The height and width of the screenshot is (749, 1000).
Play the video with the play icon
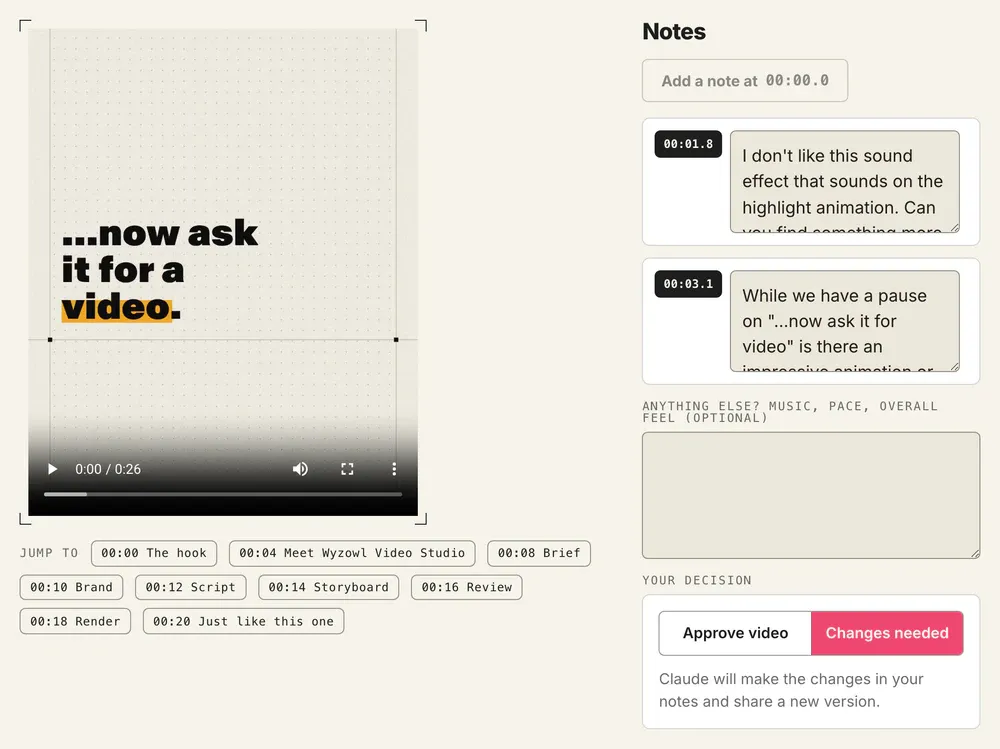click(x=52, y=469)
